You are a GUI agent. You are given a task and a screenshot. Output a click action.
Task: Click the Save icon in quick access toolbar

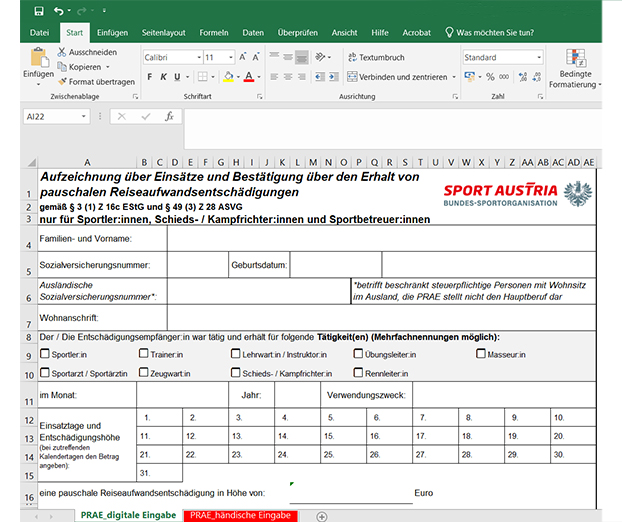(39, 11)
